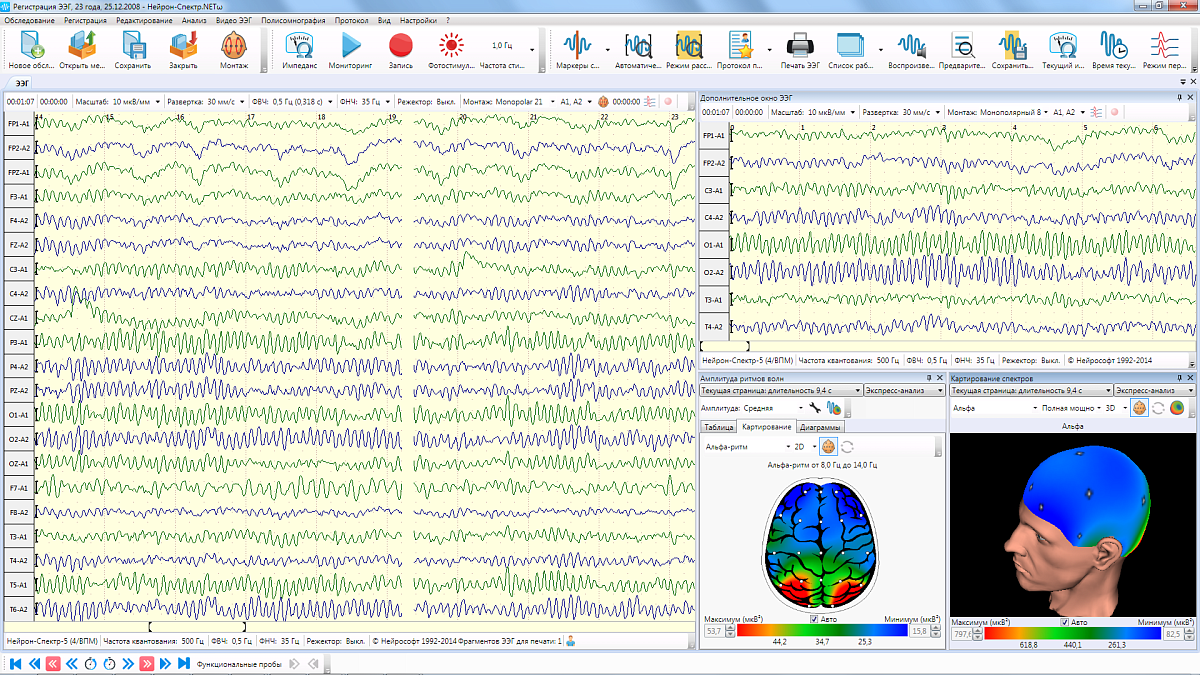Click the wrench settings icon in amplitude panel
The width and height of the screenshot is (1200, 675).
[815, 408]
